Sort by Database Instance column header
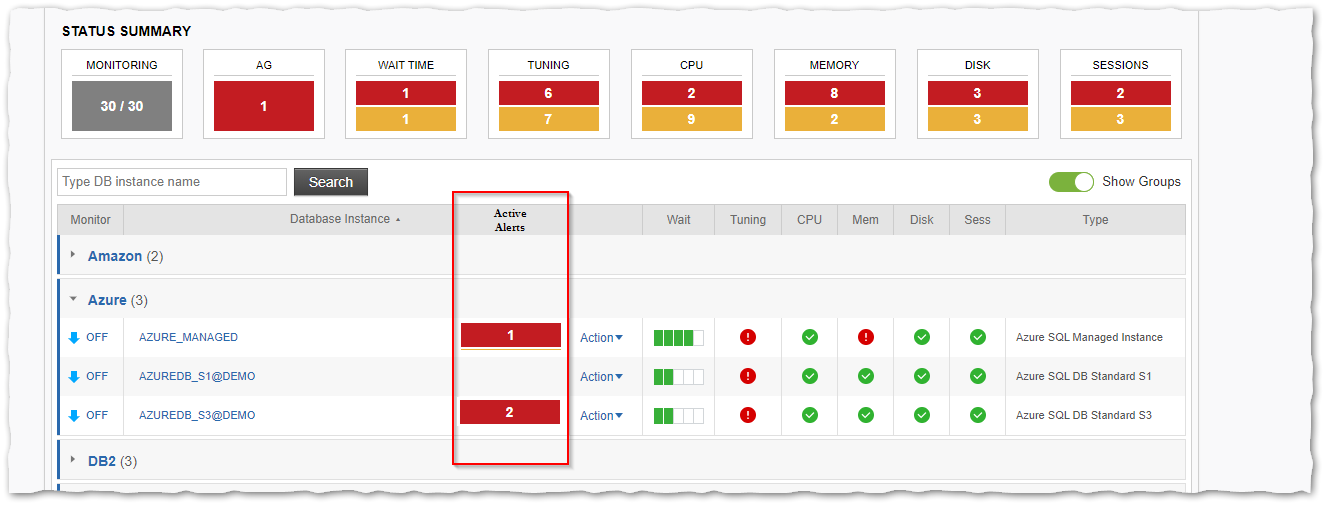The width and height of the screenshot is (1325, 505). [x=345, y=219]
